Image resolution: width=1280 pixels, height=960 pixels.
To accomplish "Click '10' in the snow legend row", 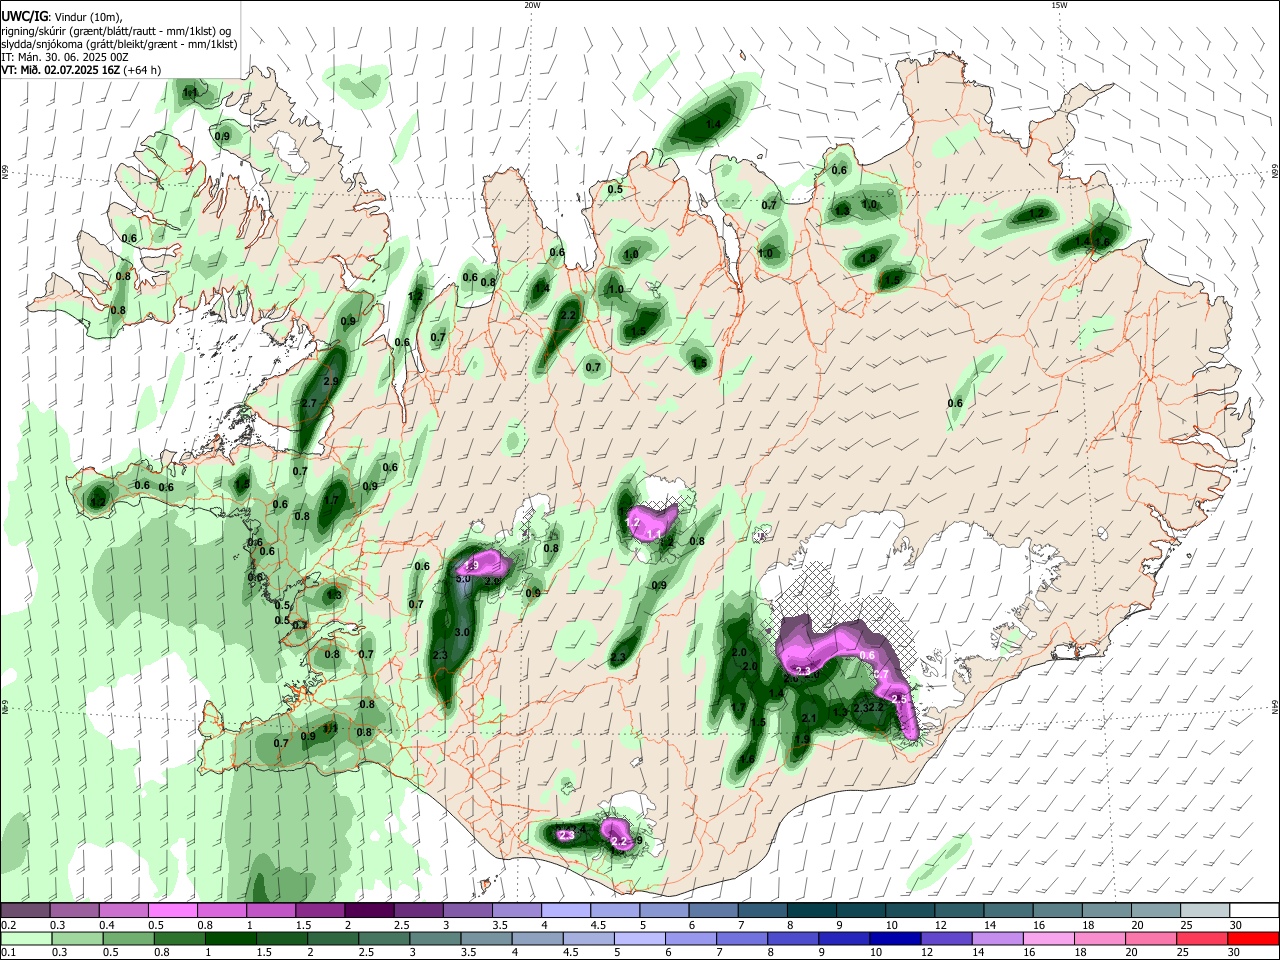I will pyautogui.click(x=891, y=925).
